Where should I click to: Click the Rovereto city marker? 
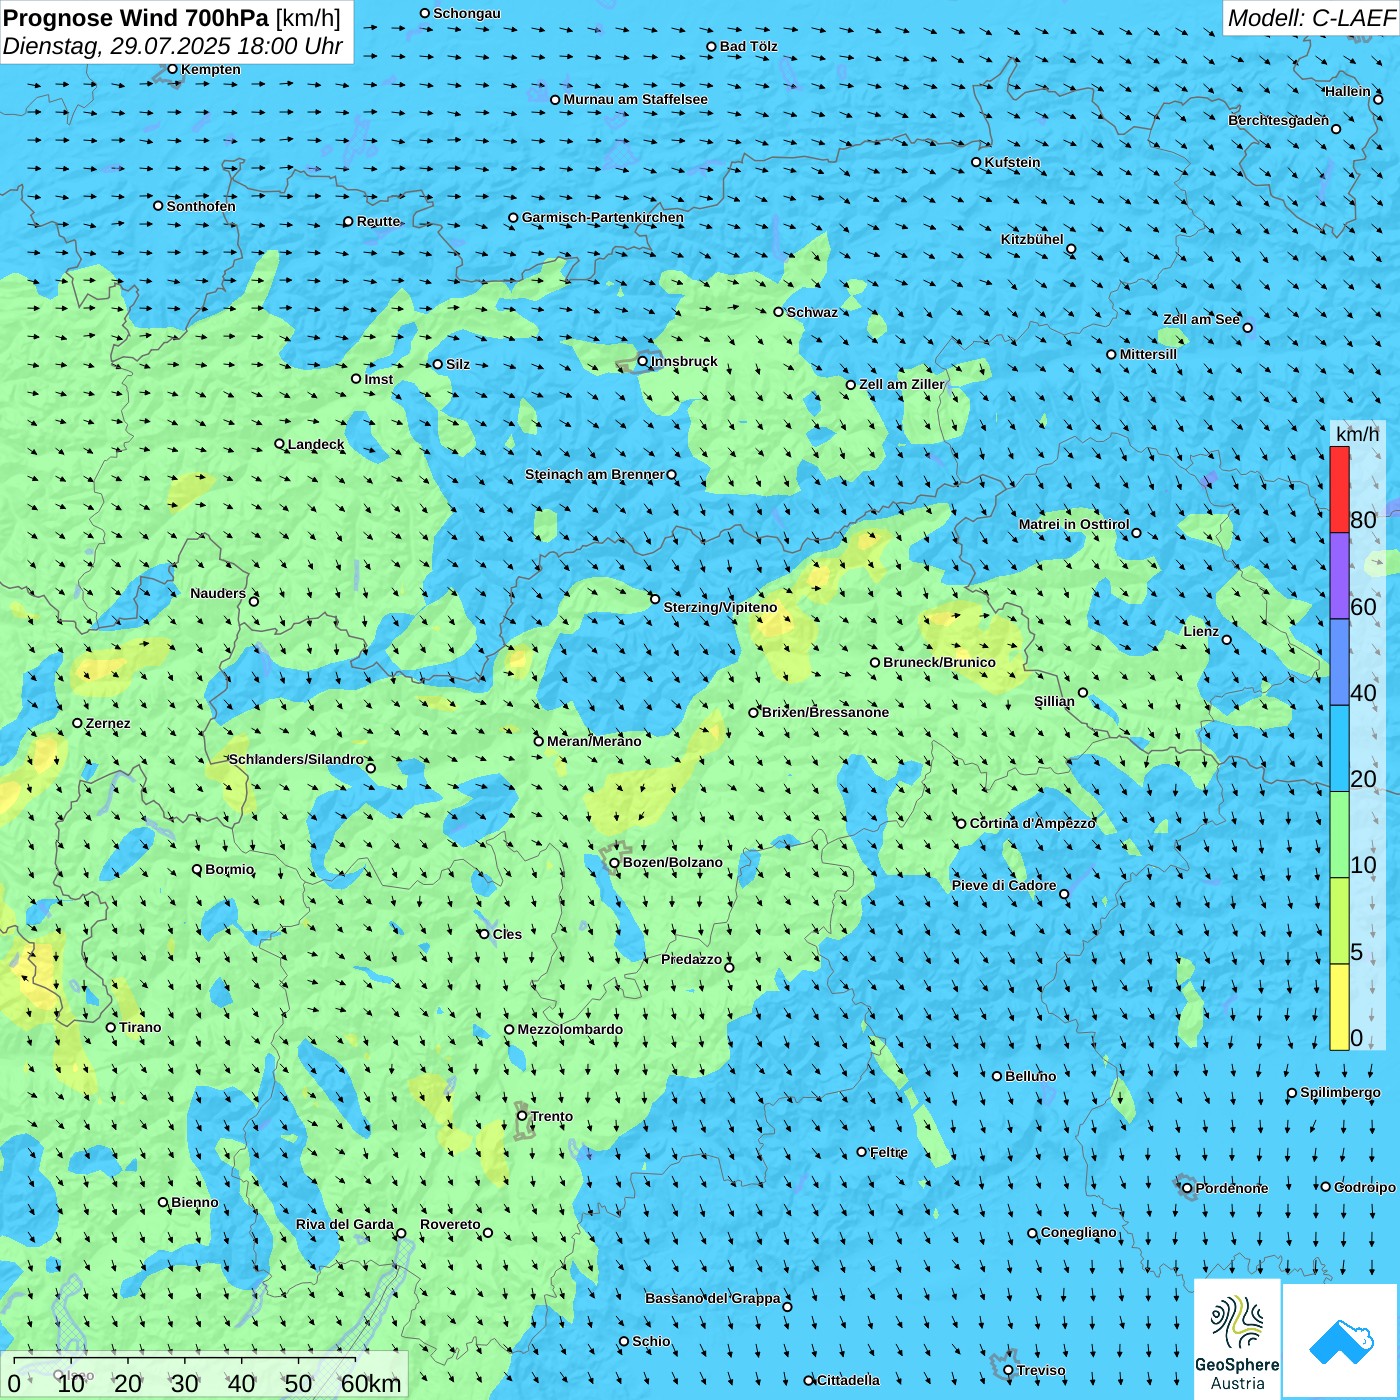(x=488, y=1232)
